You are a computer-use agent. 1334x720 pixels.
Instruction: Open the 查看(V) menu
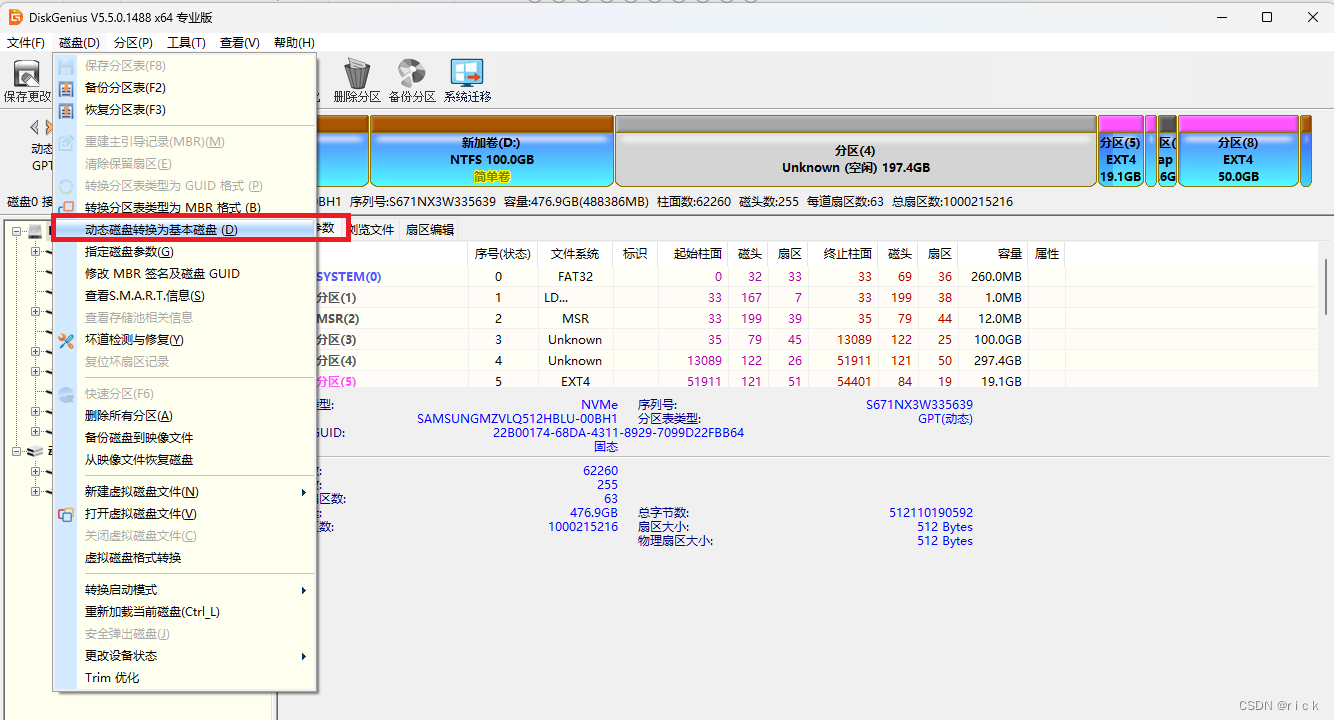coord(239,43)
